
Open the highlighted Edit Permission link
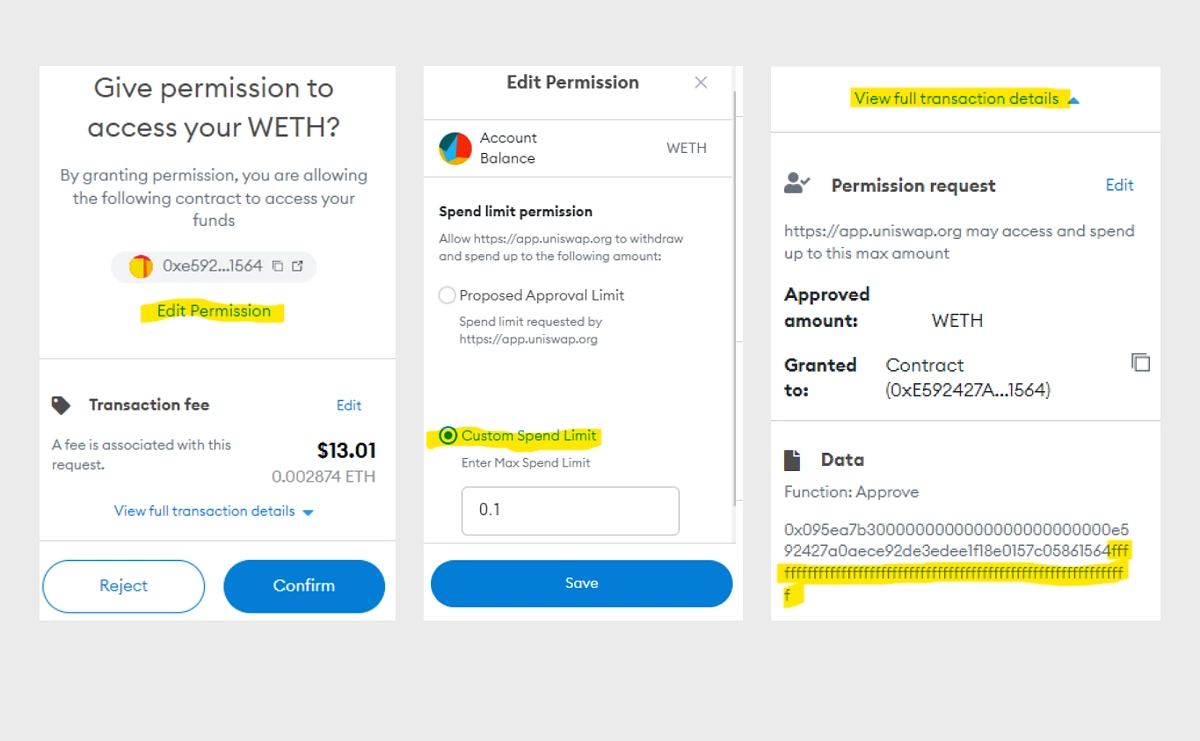click(214, 311)
